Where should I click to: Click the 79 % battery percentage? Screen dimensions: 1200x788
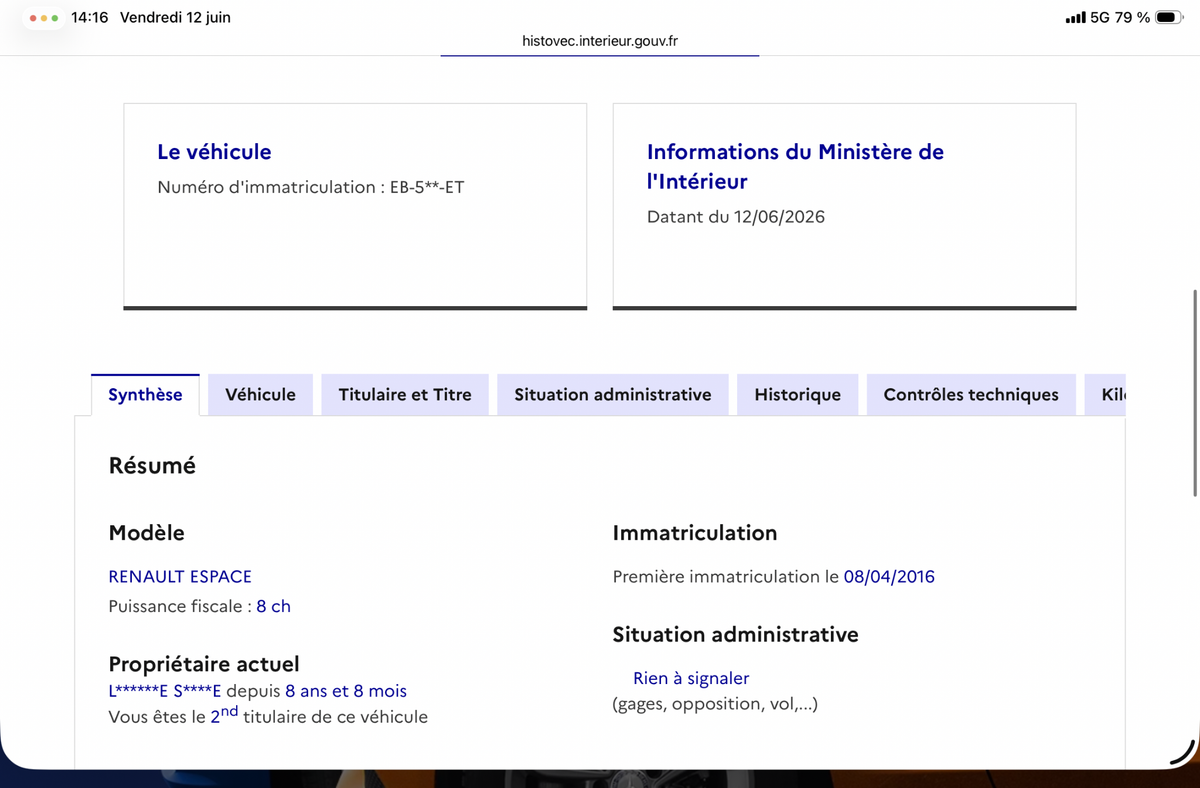tap(1133, 17)
